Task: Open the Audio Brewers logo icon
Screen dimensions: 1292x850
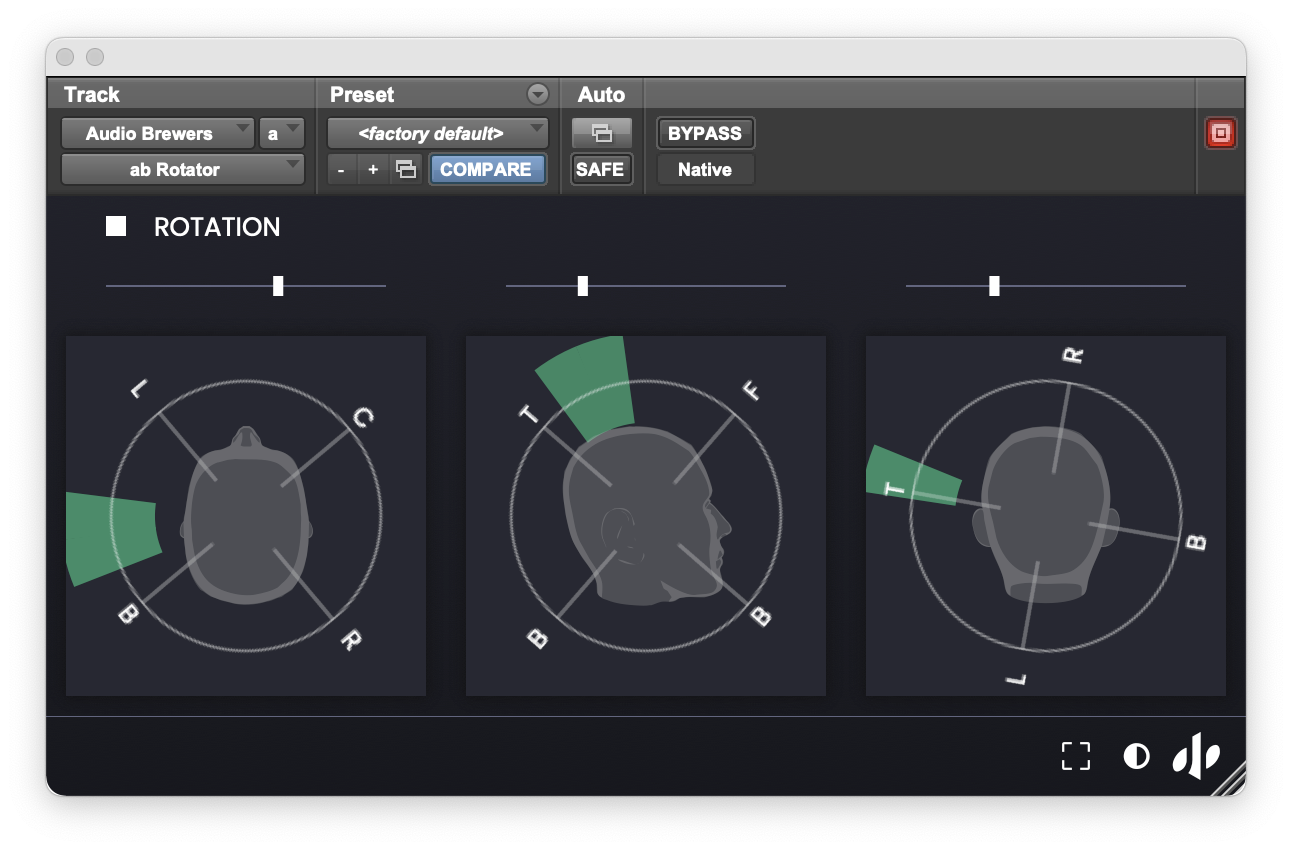Action: (x=1196, y=756)
